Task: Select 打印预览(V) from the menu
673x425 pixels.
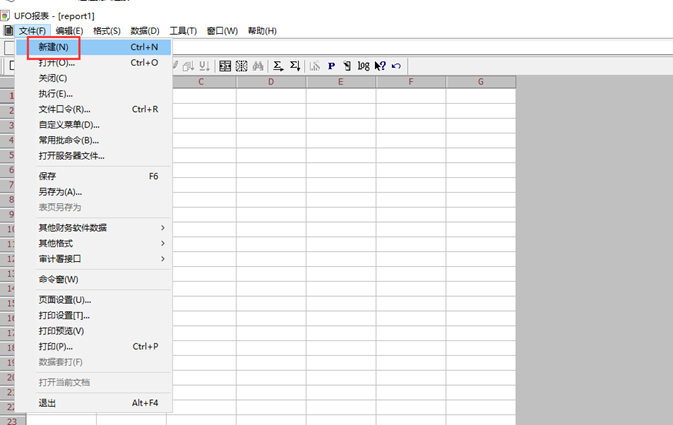Action: [x=62, y=331]
